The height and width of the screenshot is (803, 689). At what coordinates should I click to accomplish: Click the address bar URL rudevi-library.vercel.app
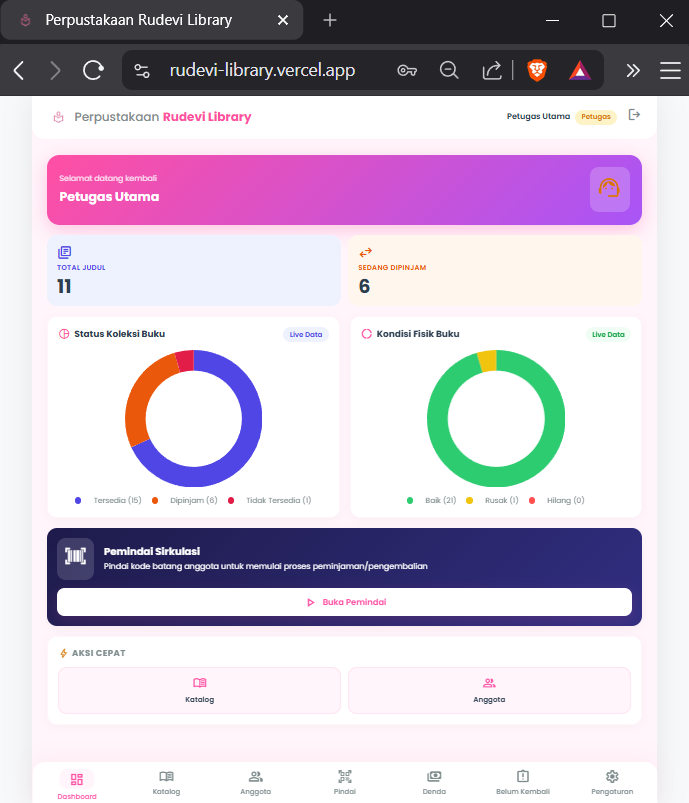coord(262,70)
